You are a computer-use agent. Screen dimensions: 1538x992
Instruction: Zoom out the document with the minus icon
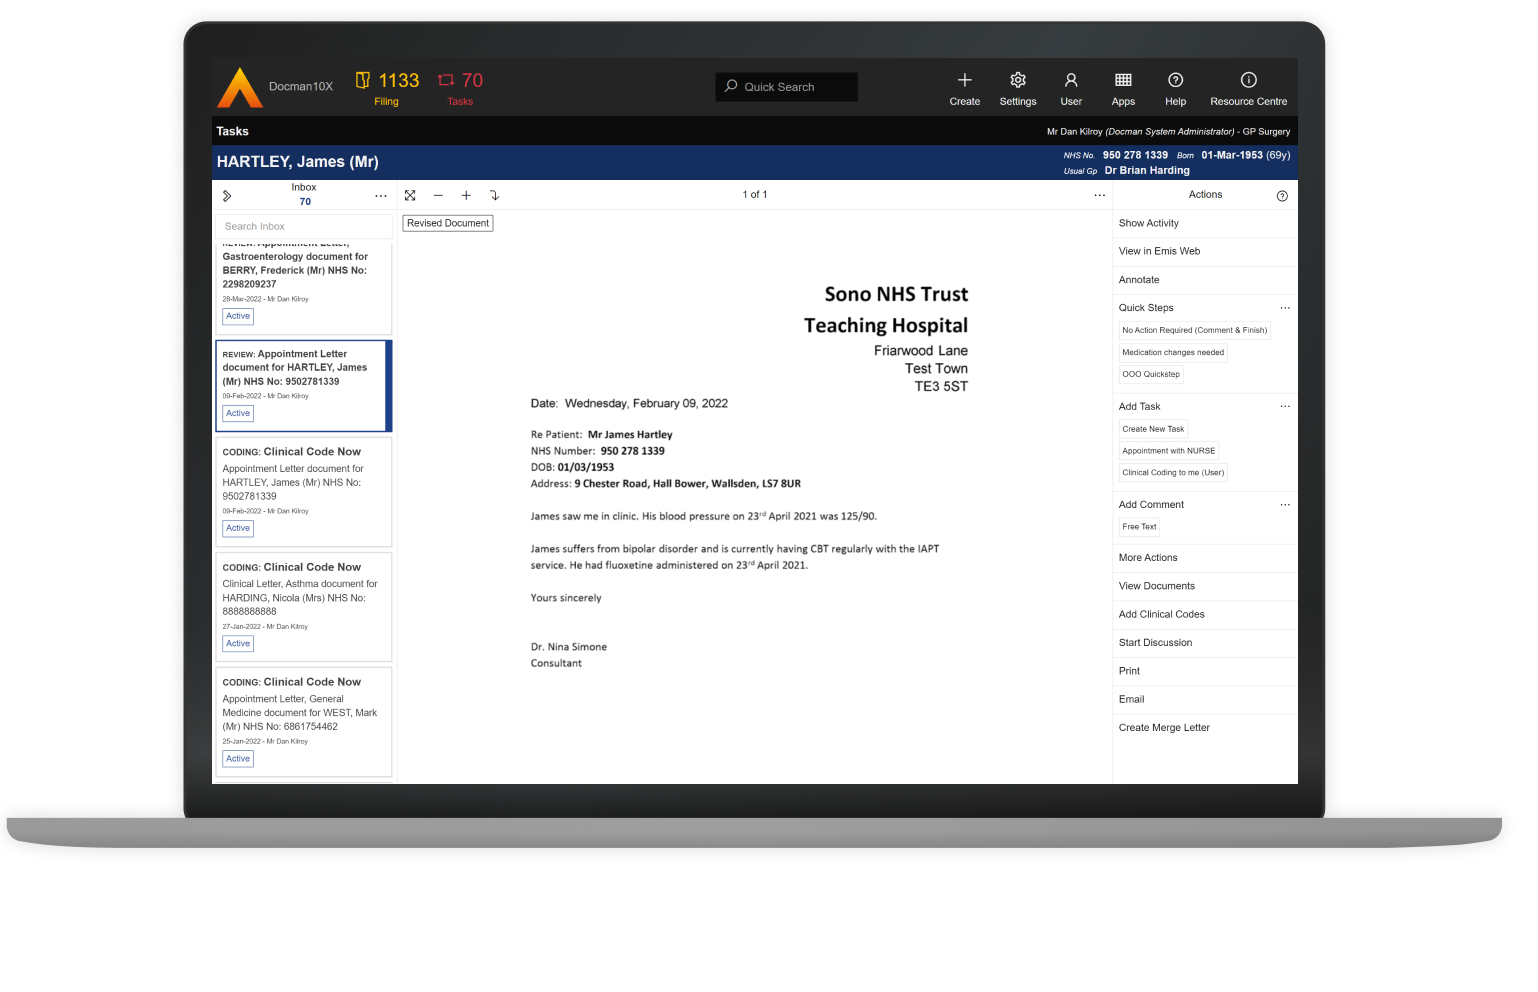pyautogui.click(x=438, y=195)
